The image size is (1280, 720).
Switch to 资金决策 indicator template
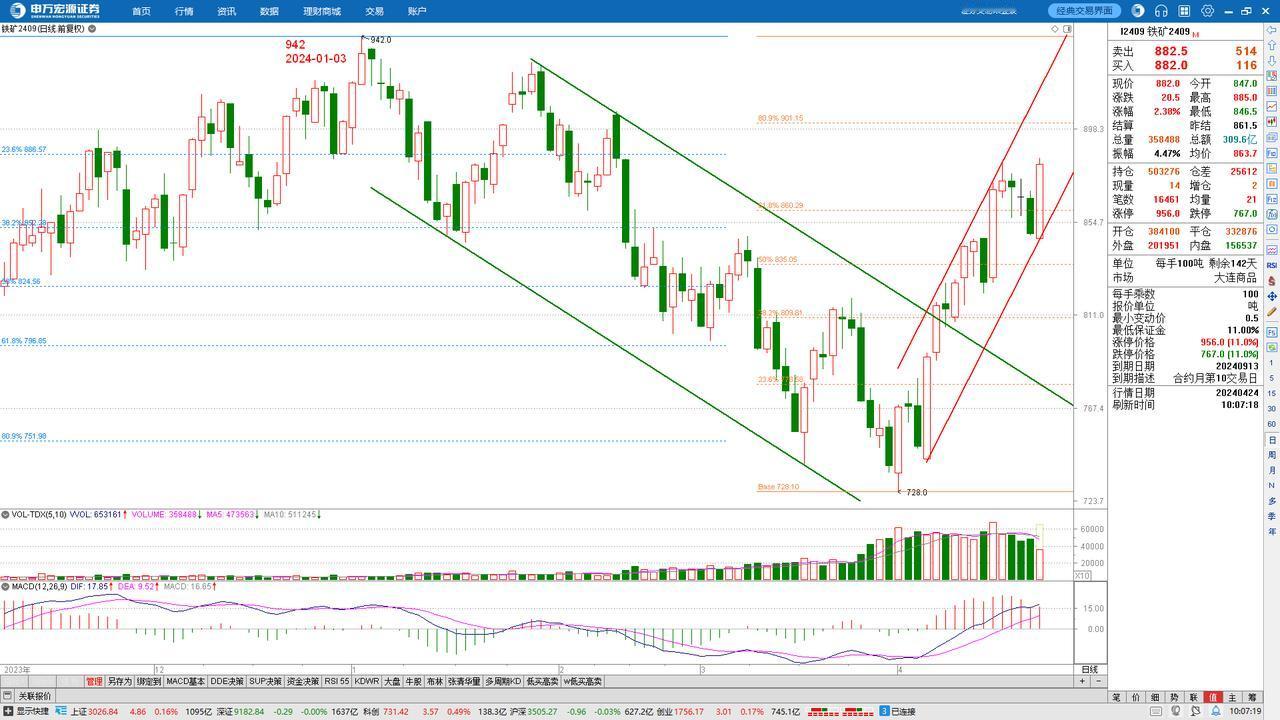pos(303,681)
